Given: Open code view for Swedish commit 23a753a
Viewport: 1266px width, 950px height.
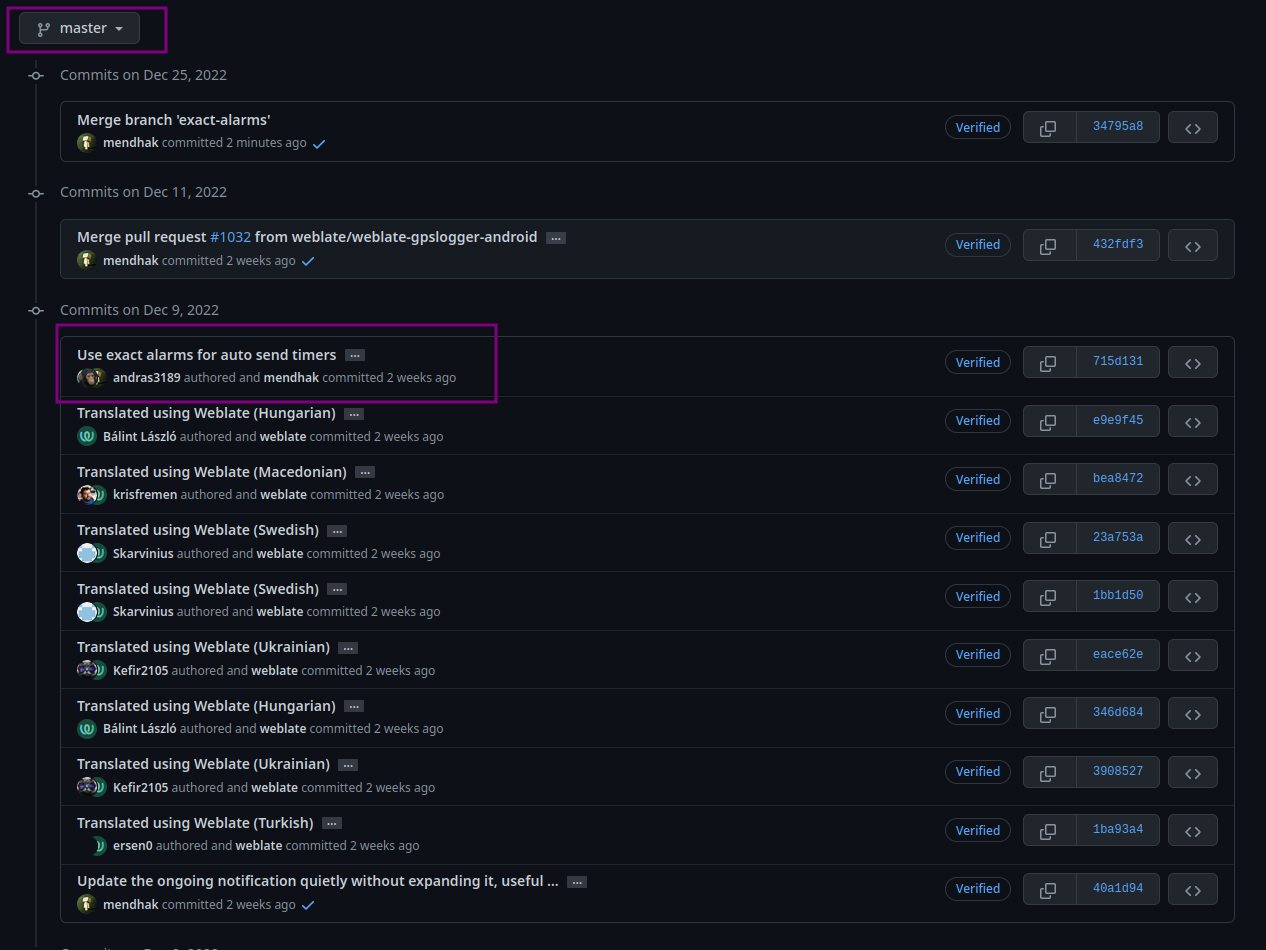Looking at the screenshot, I should 1192,538.
